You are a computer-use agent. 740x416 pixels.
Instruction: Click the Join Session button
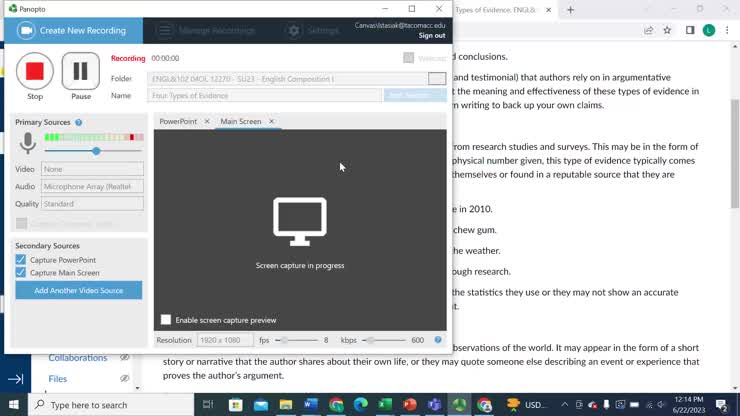(x=415, y=95)
